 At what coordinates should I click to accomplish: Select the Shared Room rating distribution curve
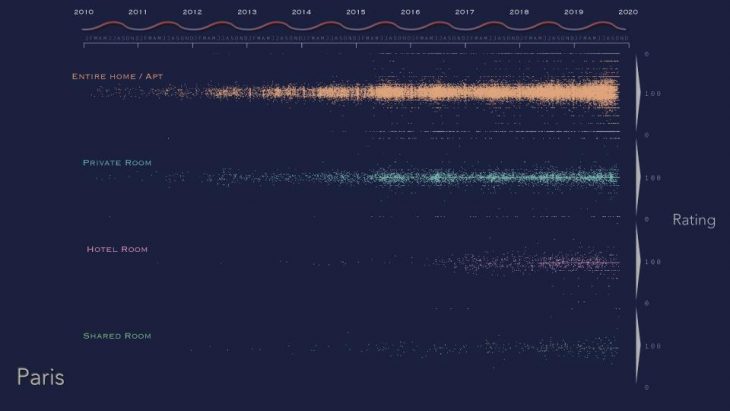point(638,346)
